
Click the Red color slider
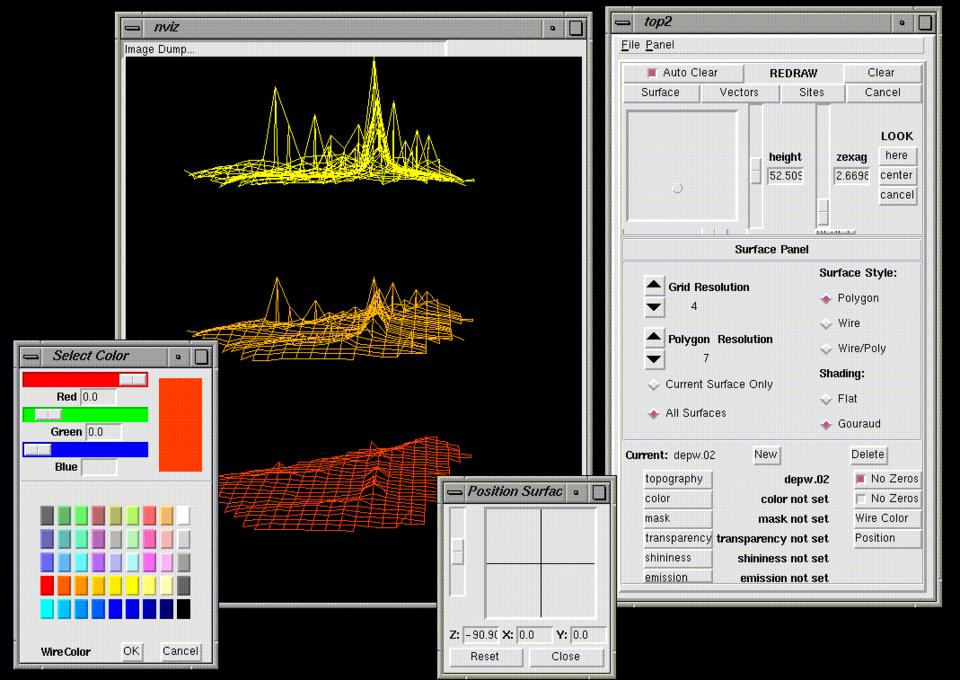pyautogui.click(x=85, y=379)
